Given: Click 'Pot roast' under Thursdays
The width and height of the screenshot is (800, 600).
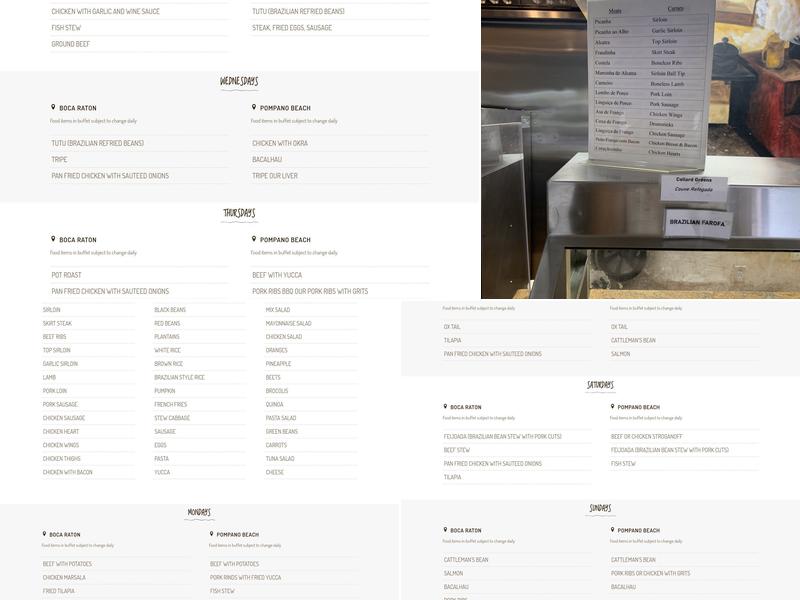Looking at the screenshot, I should click(x=66, y=274).
